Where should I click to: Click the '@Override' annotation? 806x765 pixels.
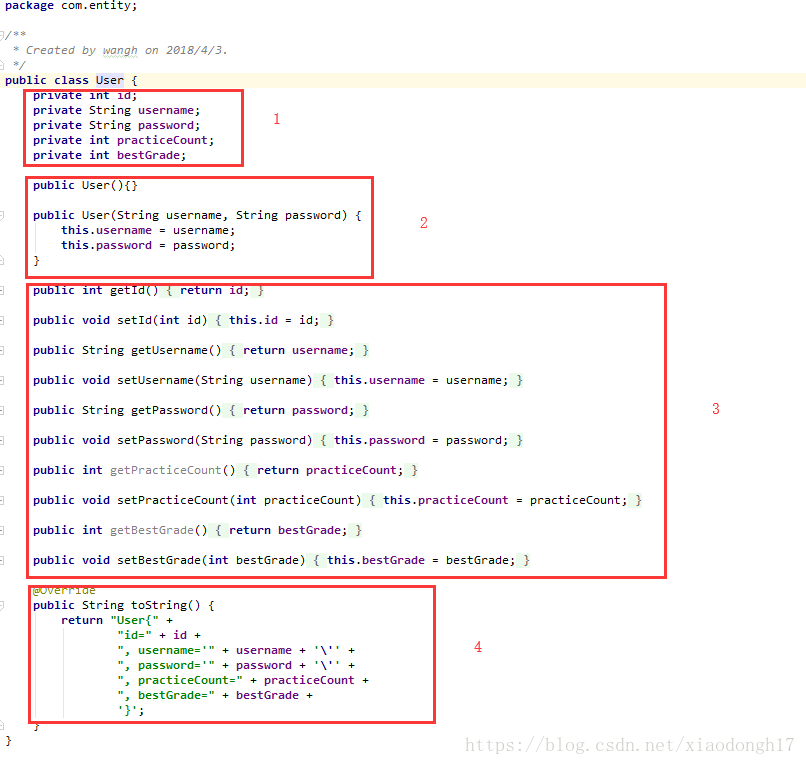[x=64, y=590]
